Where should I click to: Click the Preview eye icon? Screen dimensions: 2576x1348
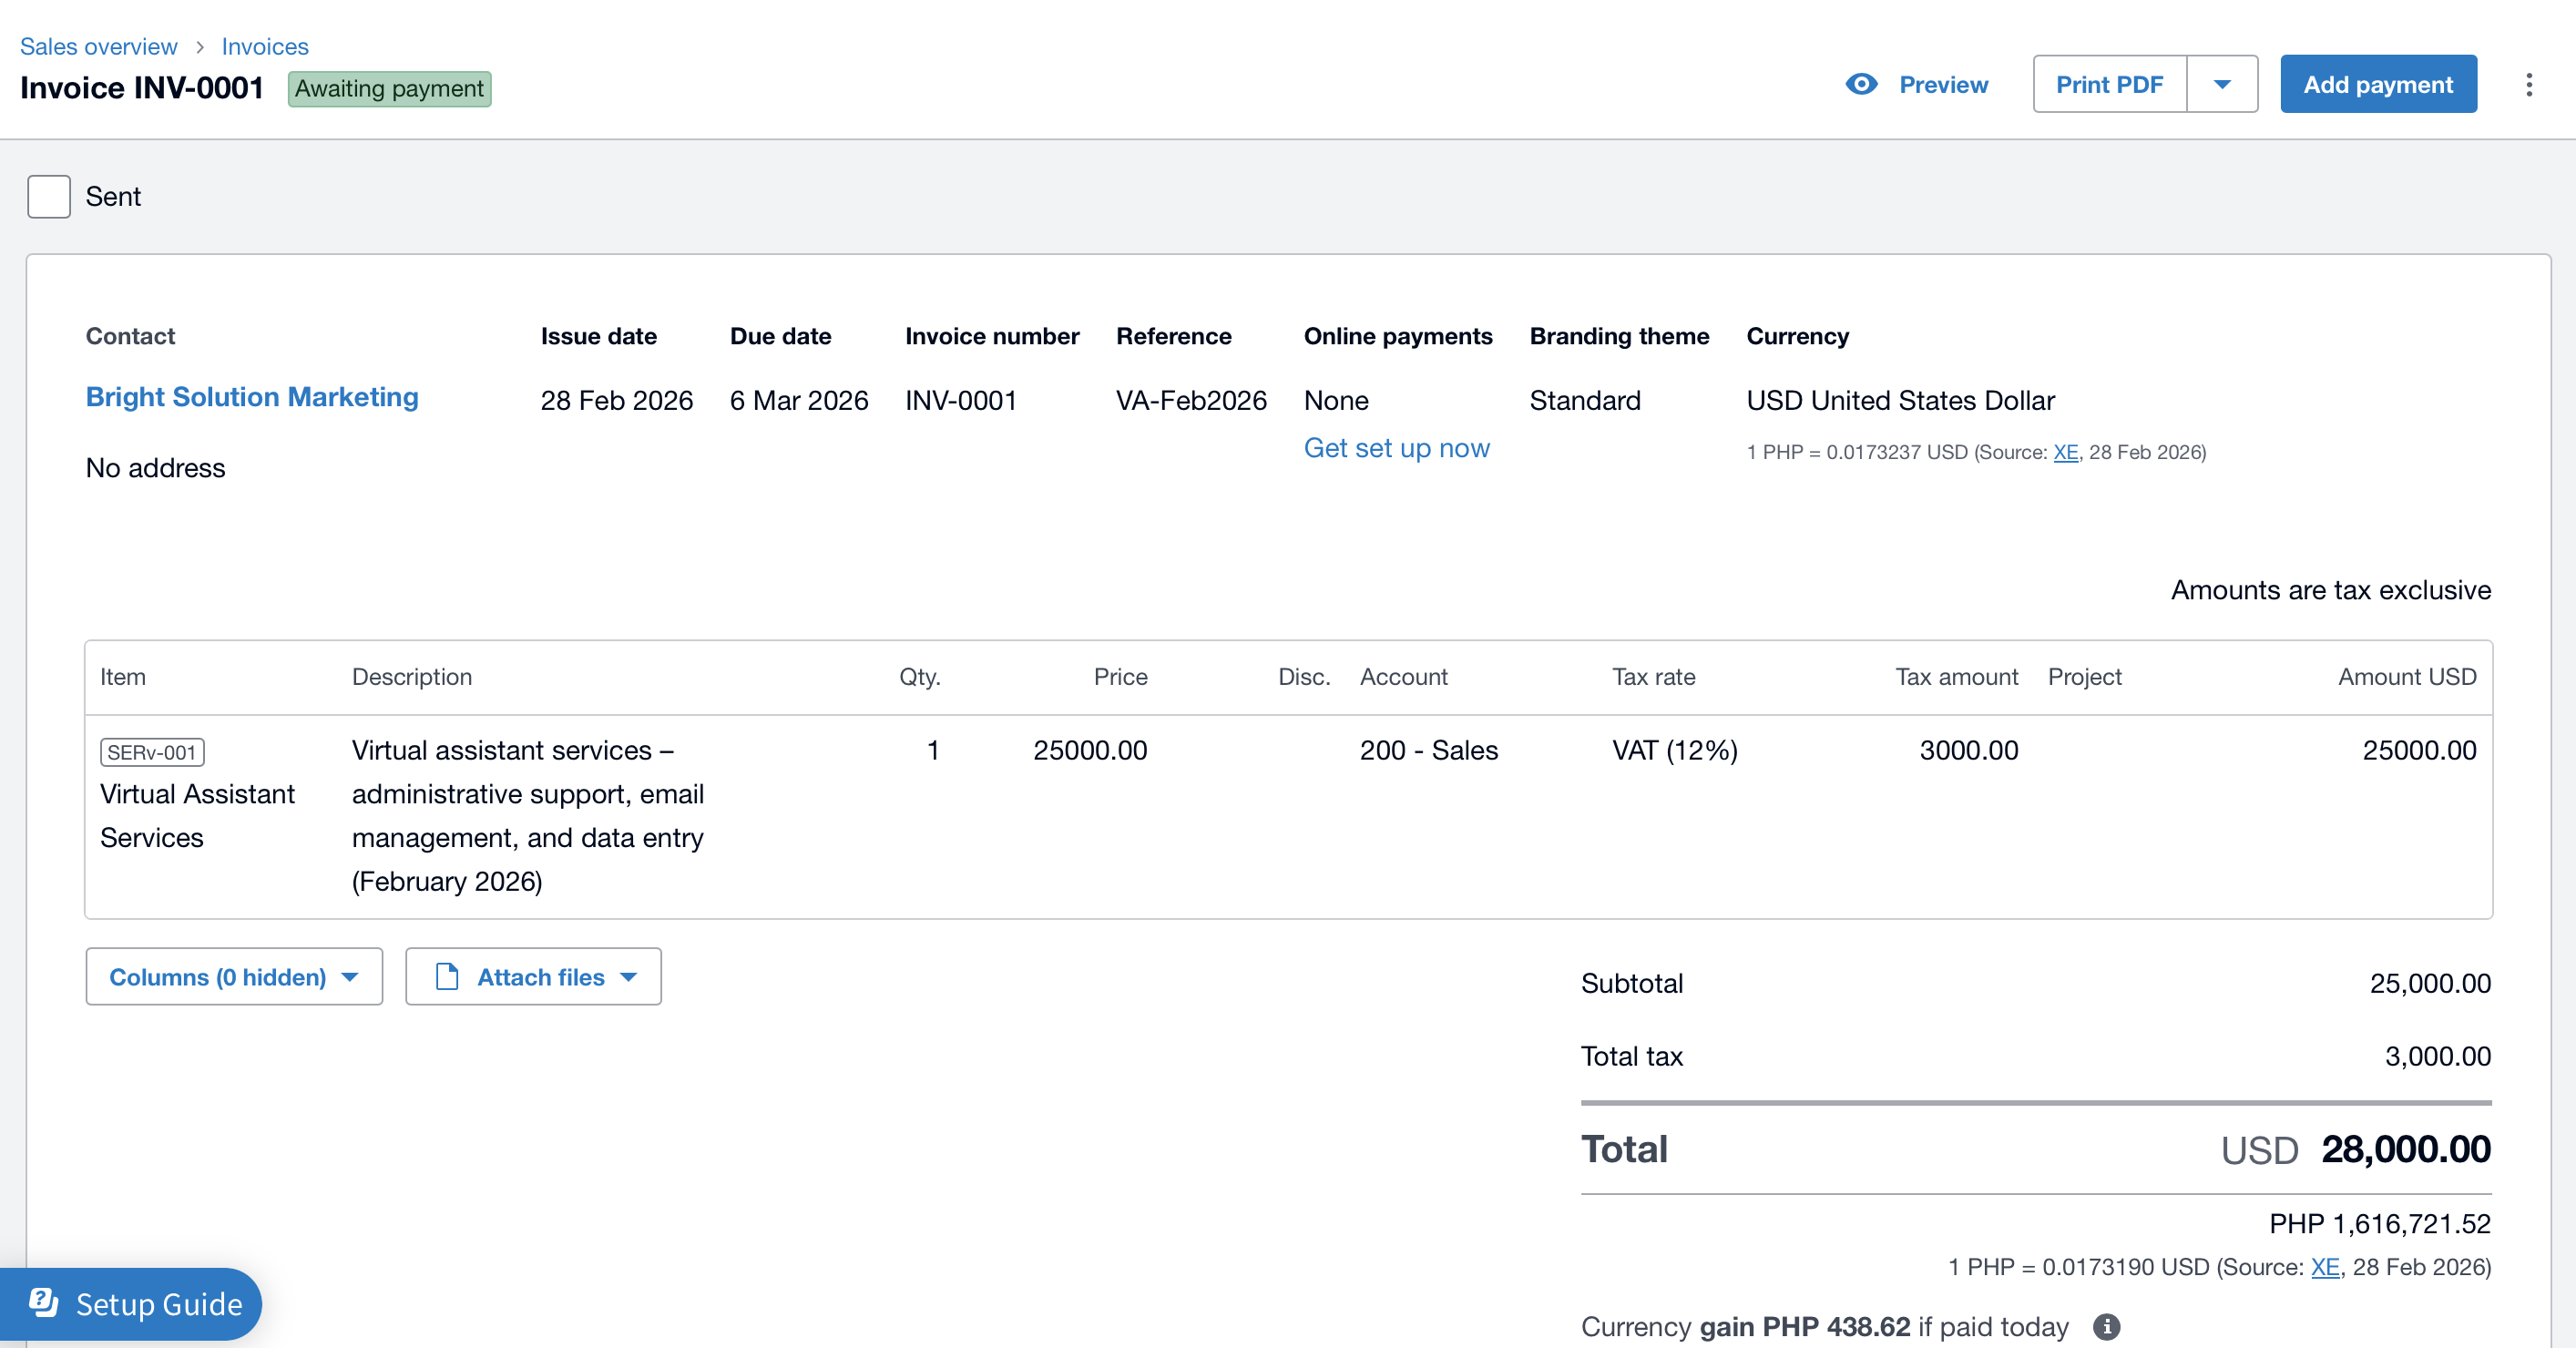tap(1861, 84)
